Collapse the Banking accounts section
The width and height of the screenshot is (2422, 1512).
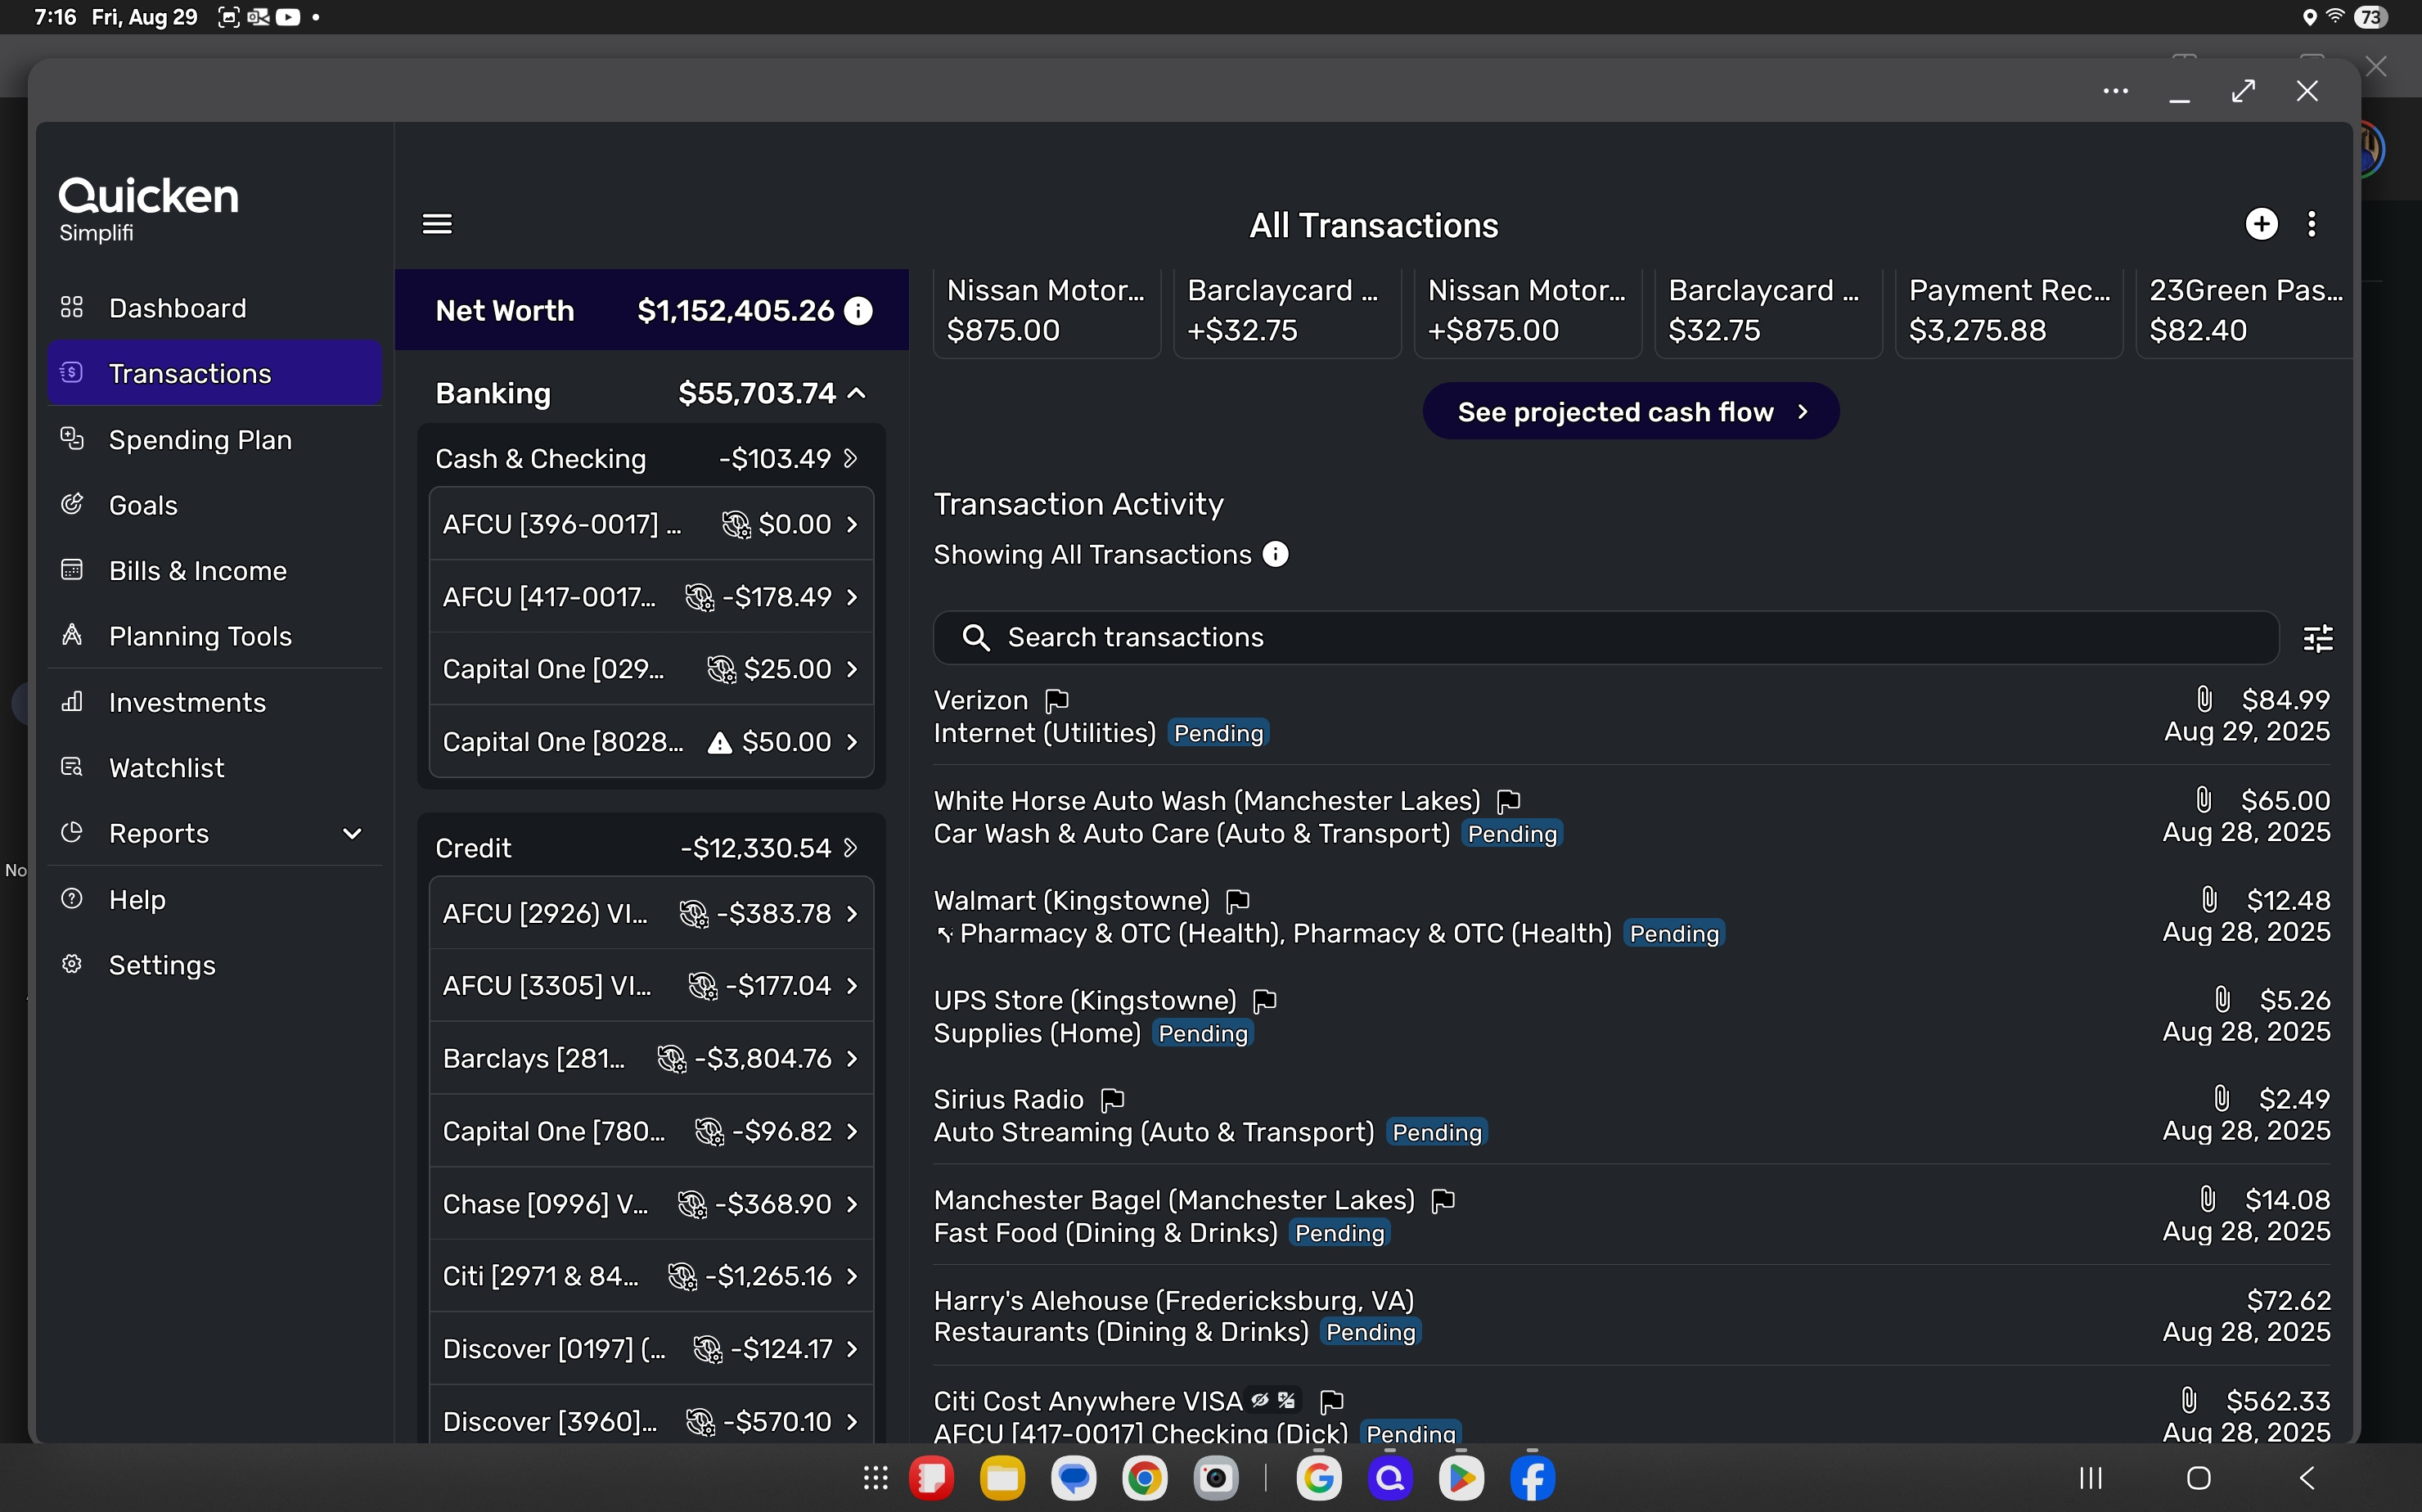(857, 394)
